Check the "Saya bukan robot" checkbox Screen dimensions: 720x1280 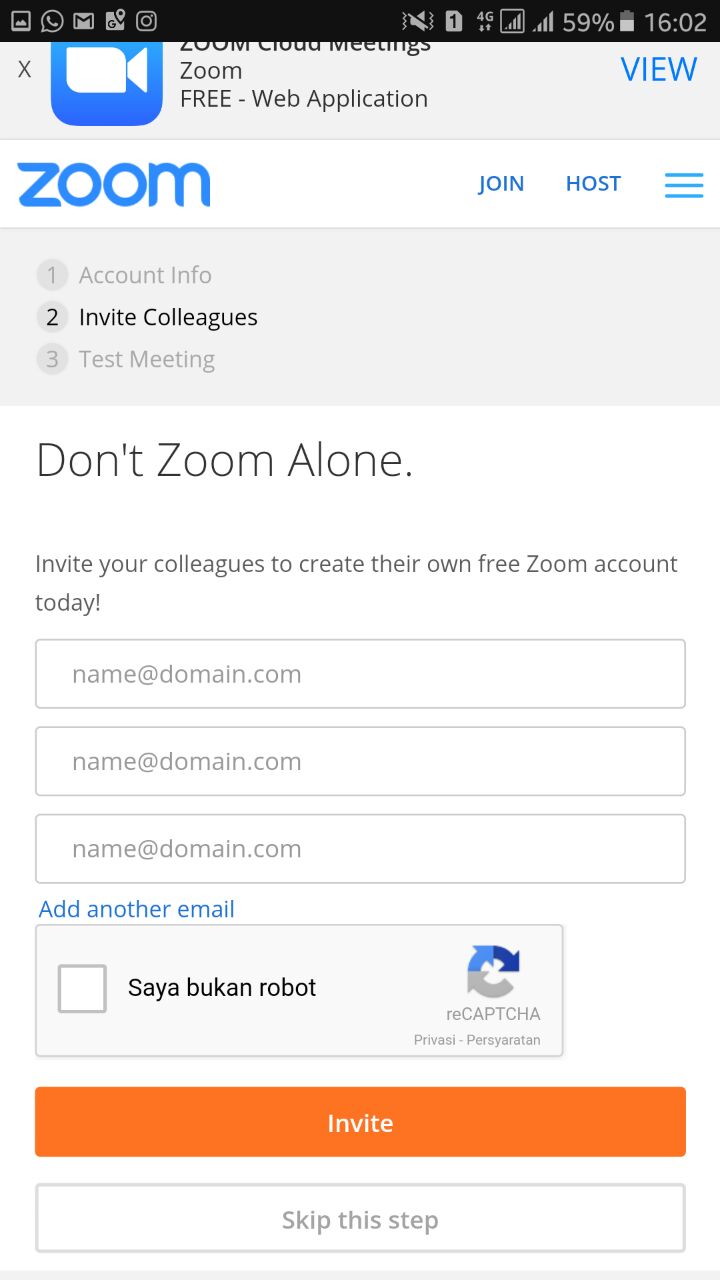click(82, 988)
